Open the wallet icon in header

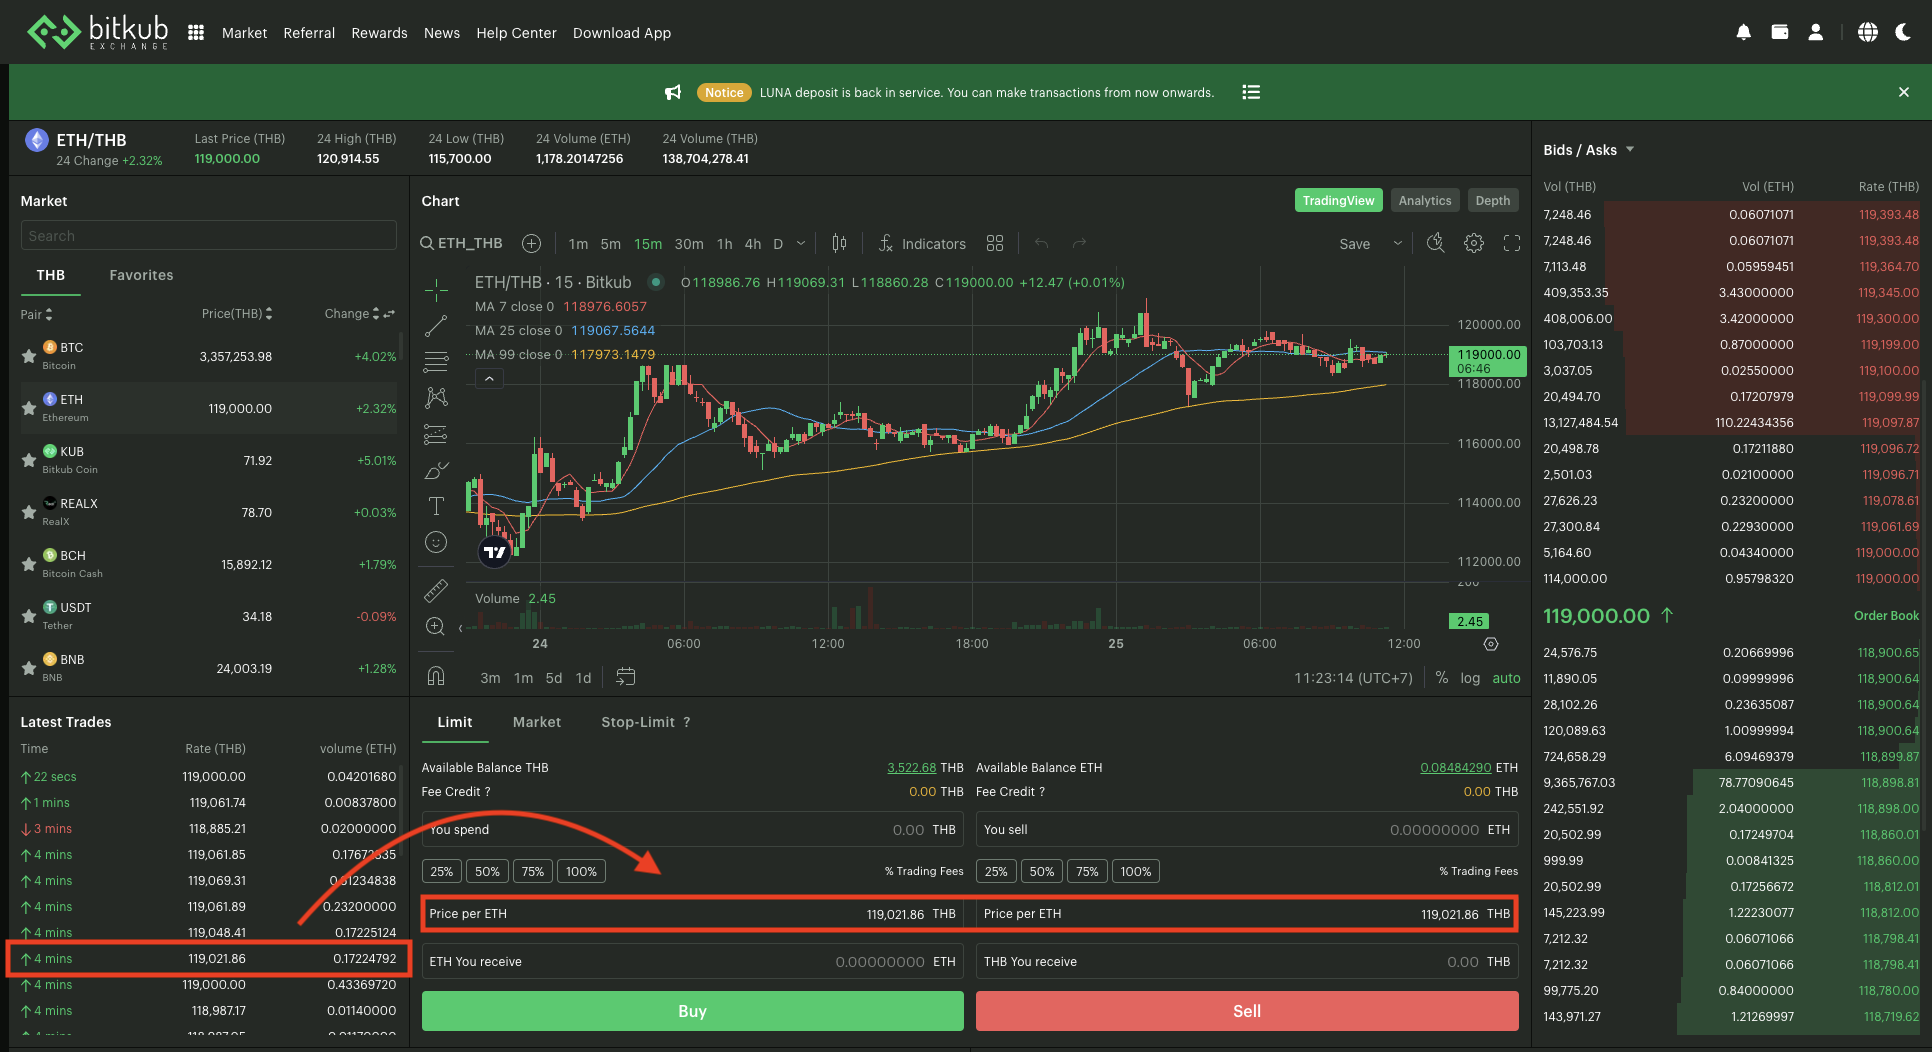[1780, 33]
